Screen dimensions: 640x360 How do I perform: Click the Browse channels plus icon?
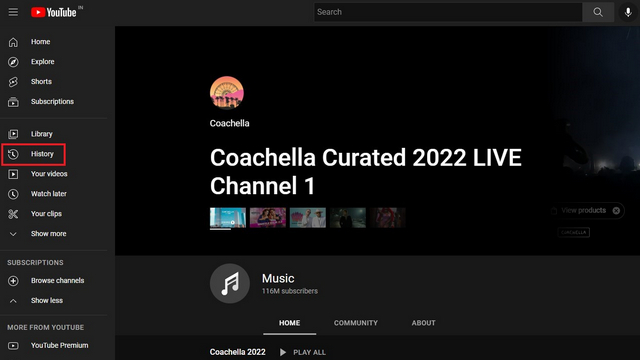coord(13,281)
